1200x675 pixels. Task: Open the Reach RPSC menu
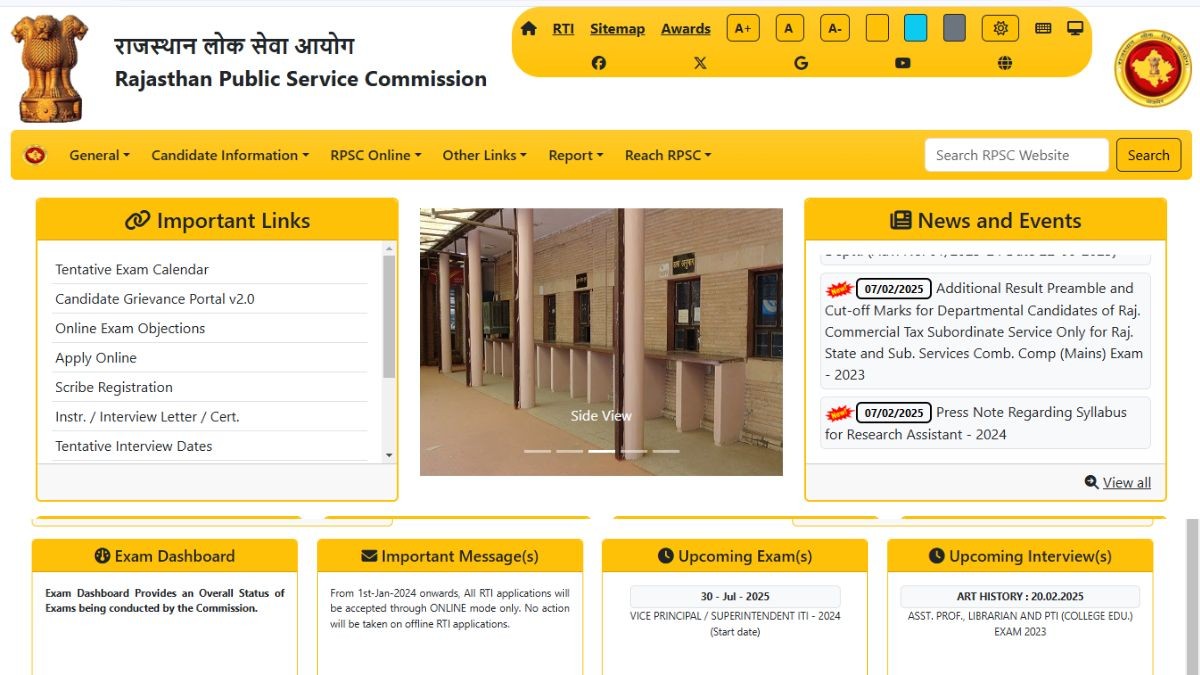(668, 155)
